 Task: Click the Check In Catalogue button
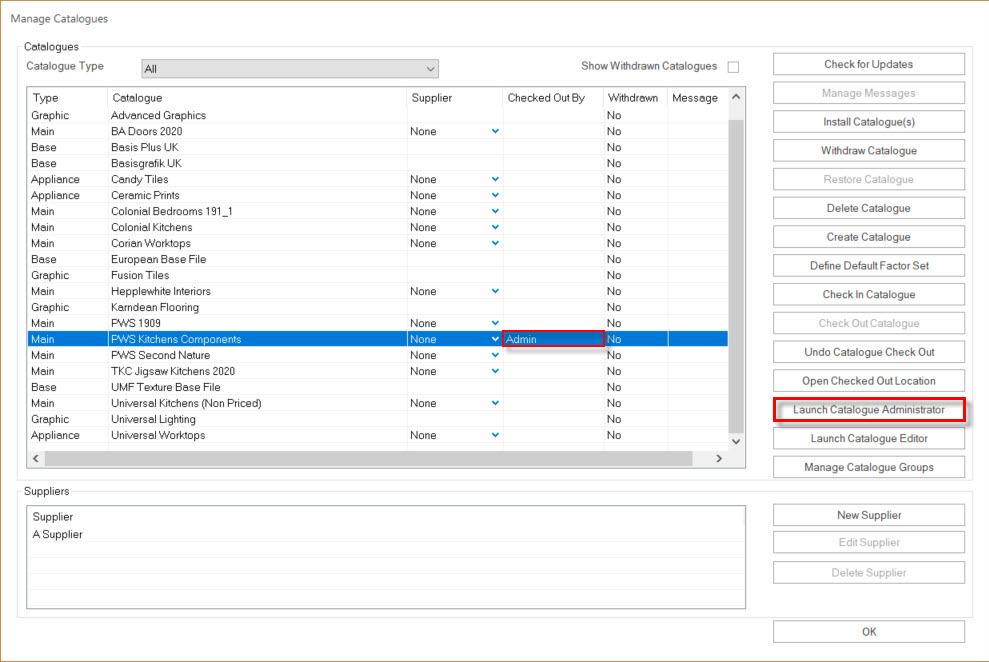[869, 294]
